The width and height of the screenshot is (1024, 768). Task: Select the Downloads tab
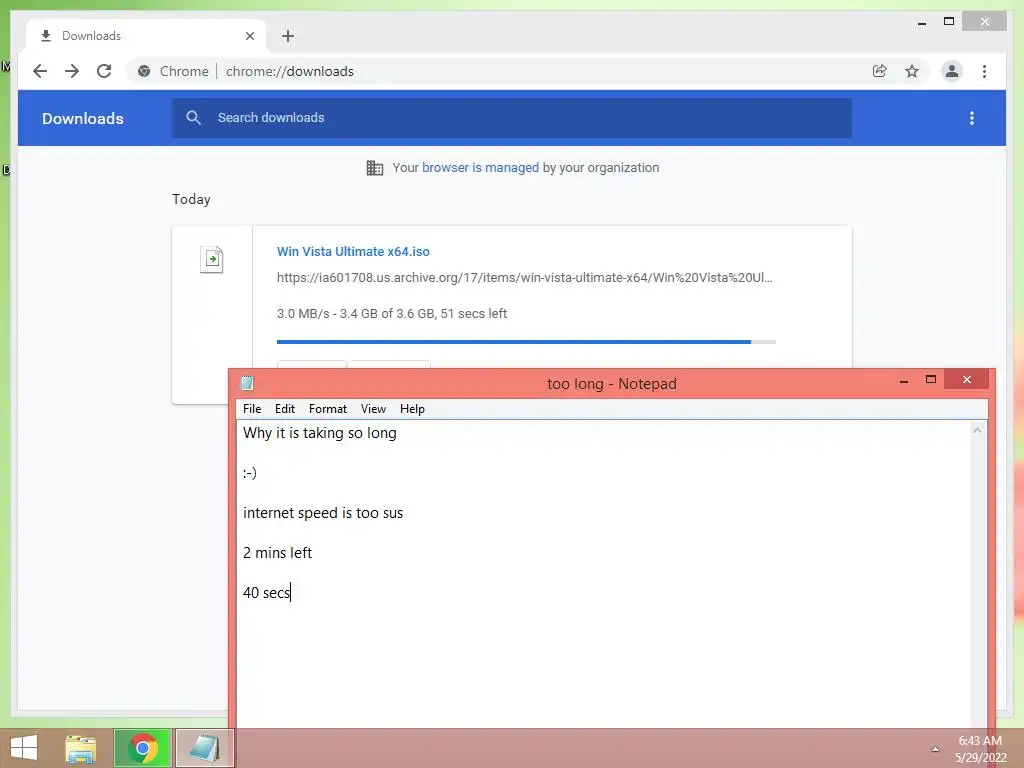tap(146, 36)
